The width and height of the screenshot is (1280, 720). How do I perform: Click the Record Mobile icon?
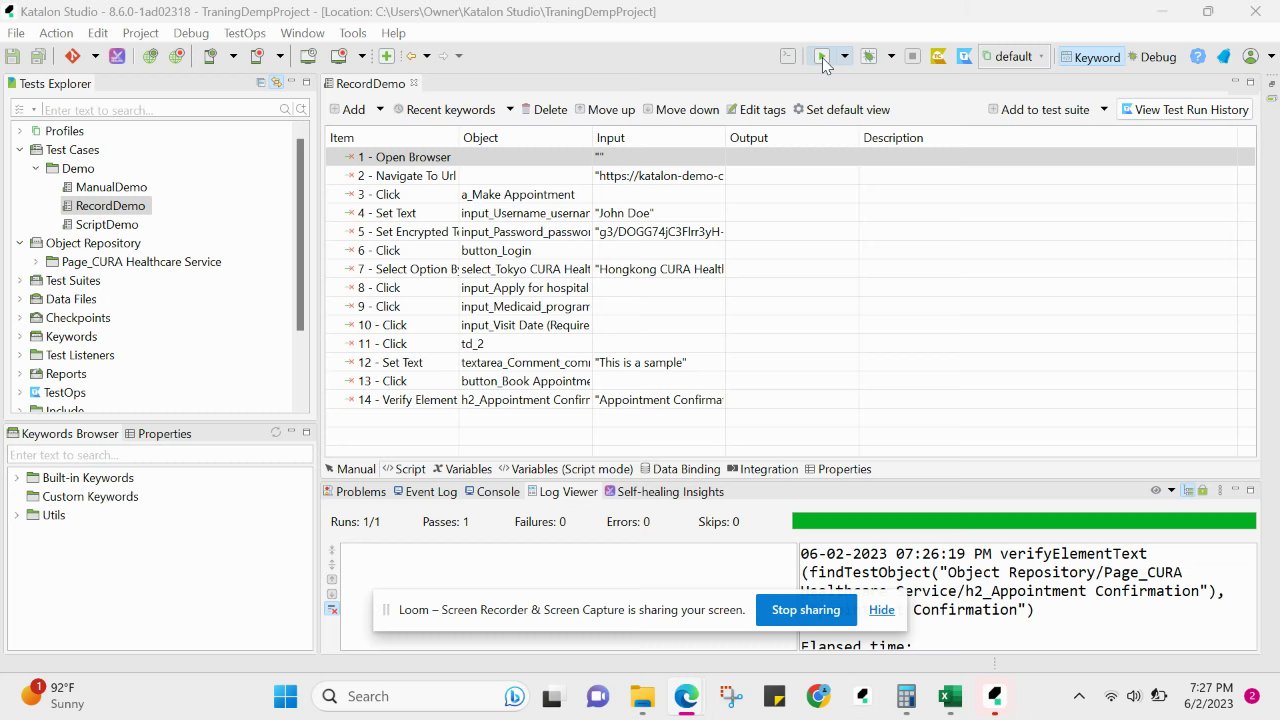tap(257, 57)
